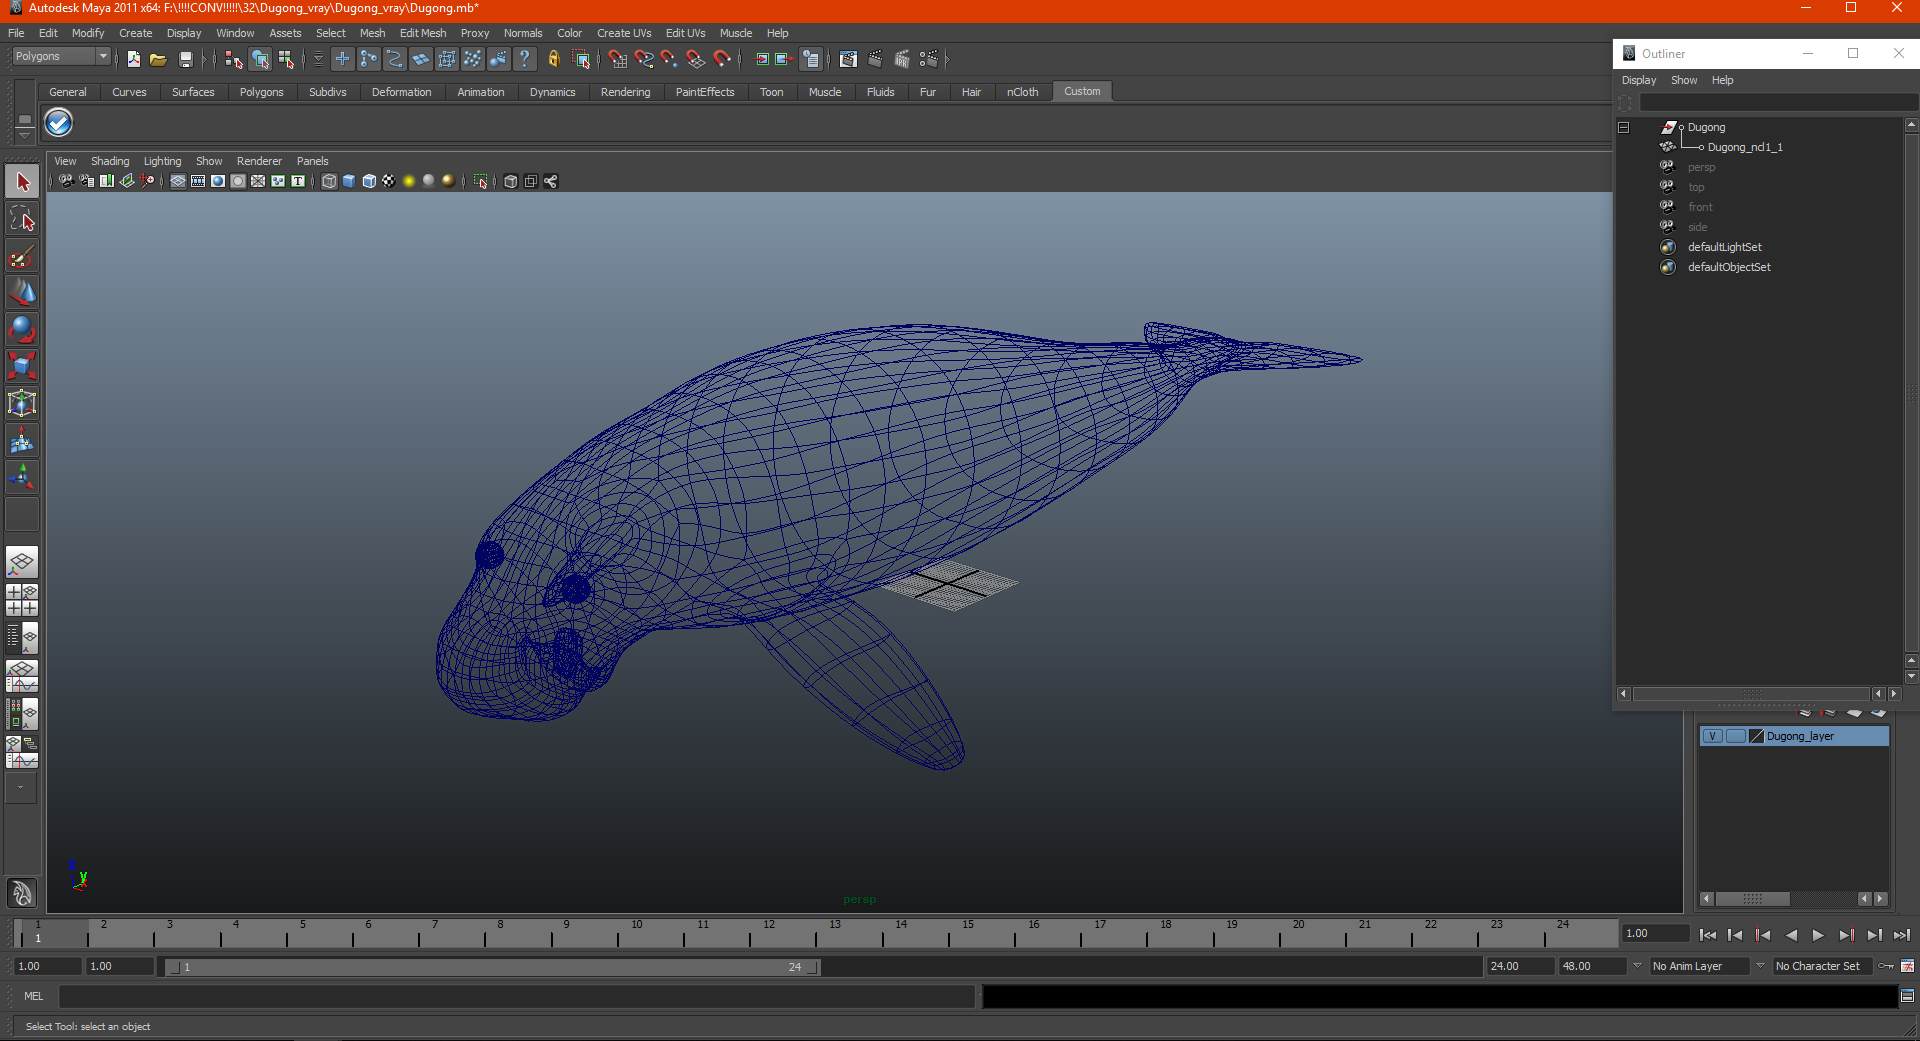Open the shelf options arrow menu
Image resolution: width=1920 pixels, height=1041 pixels.
point(24,134)
